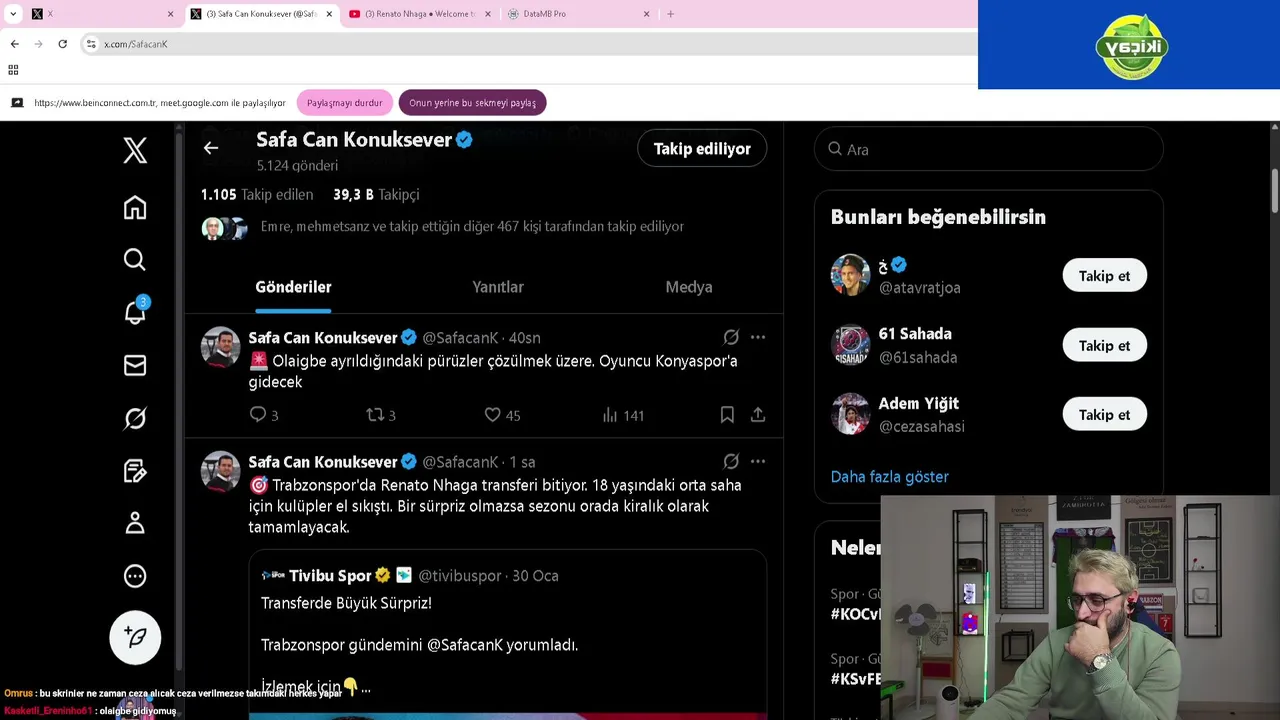1280x720 pixels.
Task: Open Grok icon in left sidebar
Action: click(x=135, y=418)
